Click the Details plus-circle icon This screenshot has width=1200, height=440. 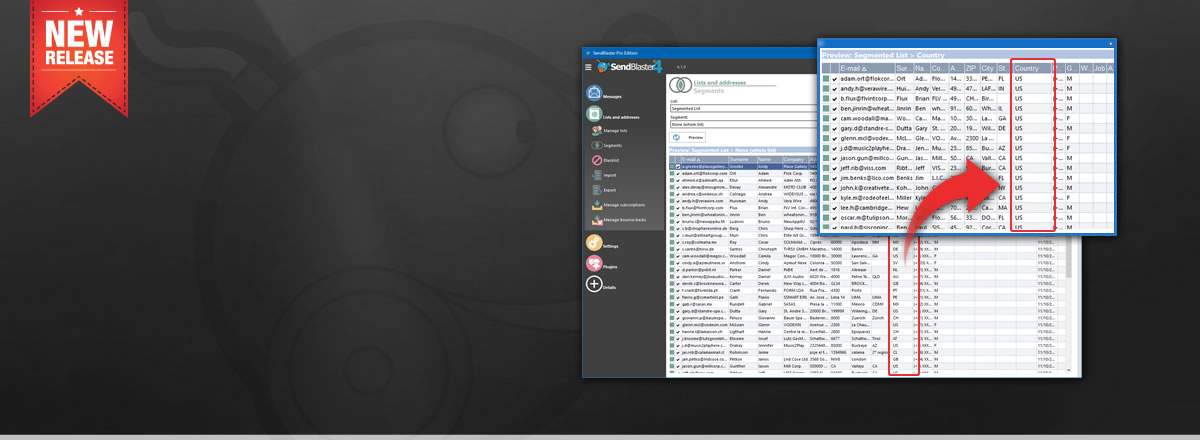(594, 284)
